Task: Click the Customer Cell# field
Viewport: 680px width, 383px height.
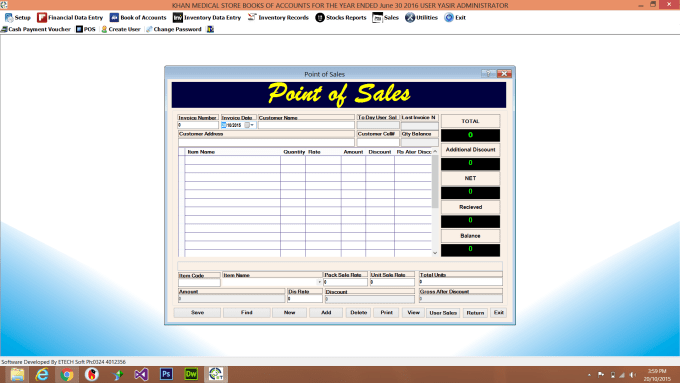Action: pos(378,142)
